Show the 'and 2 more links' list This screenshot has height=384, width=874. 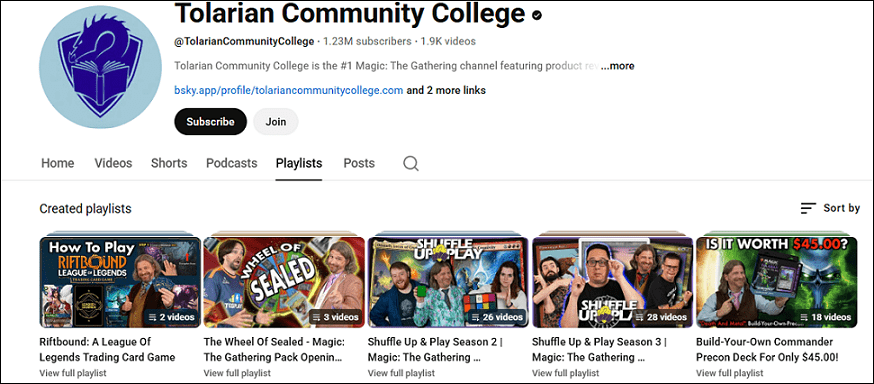(x=446, y=90)
